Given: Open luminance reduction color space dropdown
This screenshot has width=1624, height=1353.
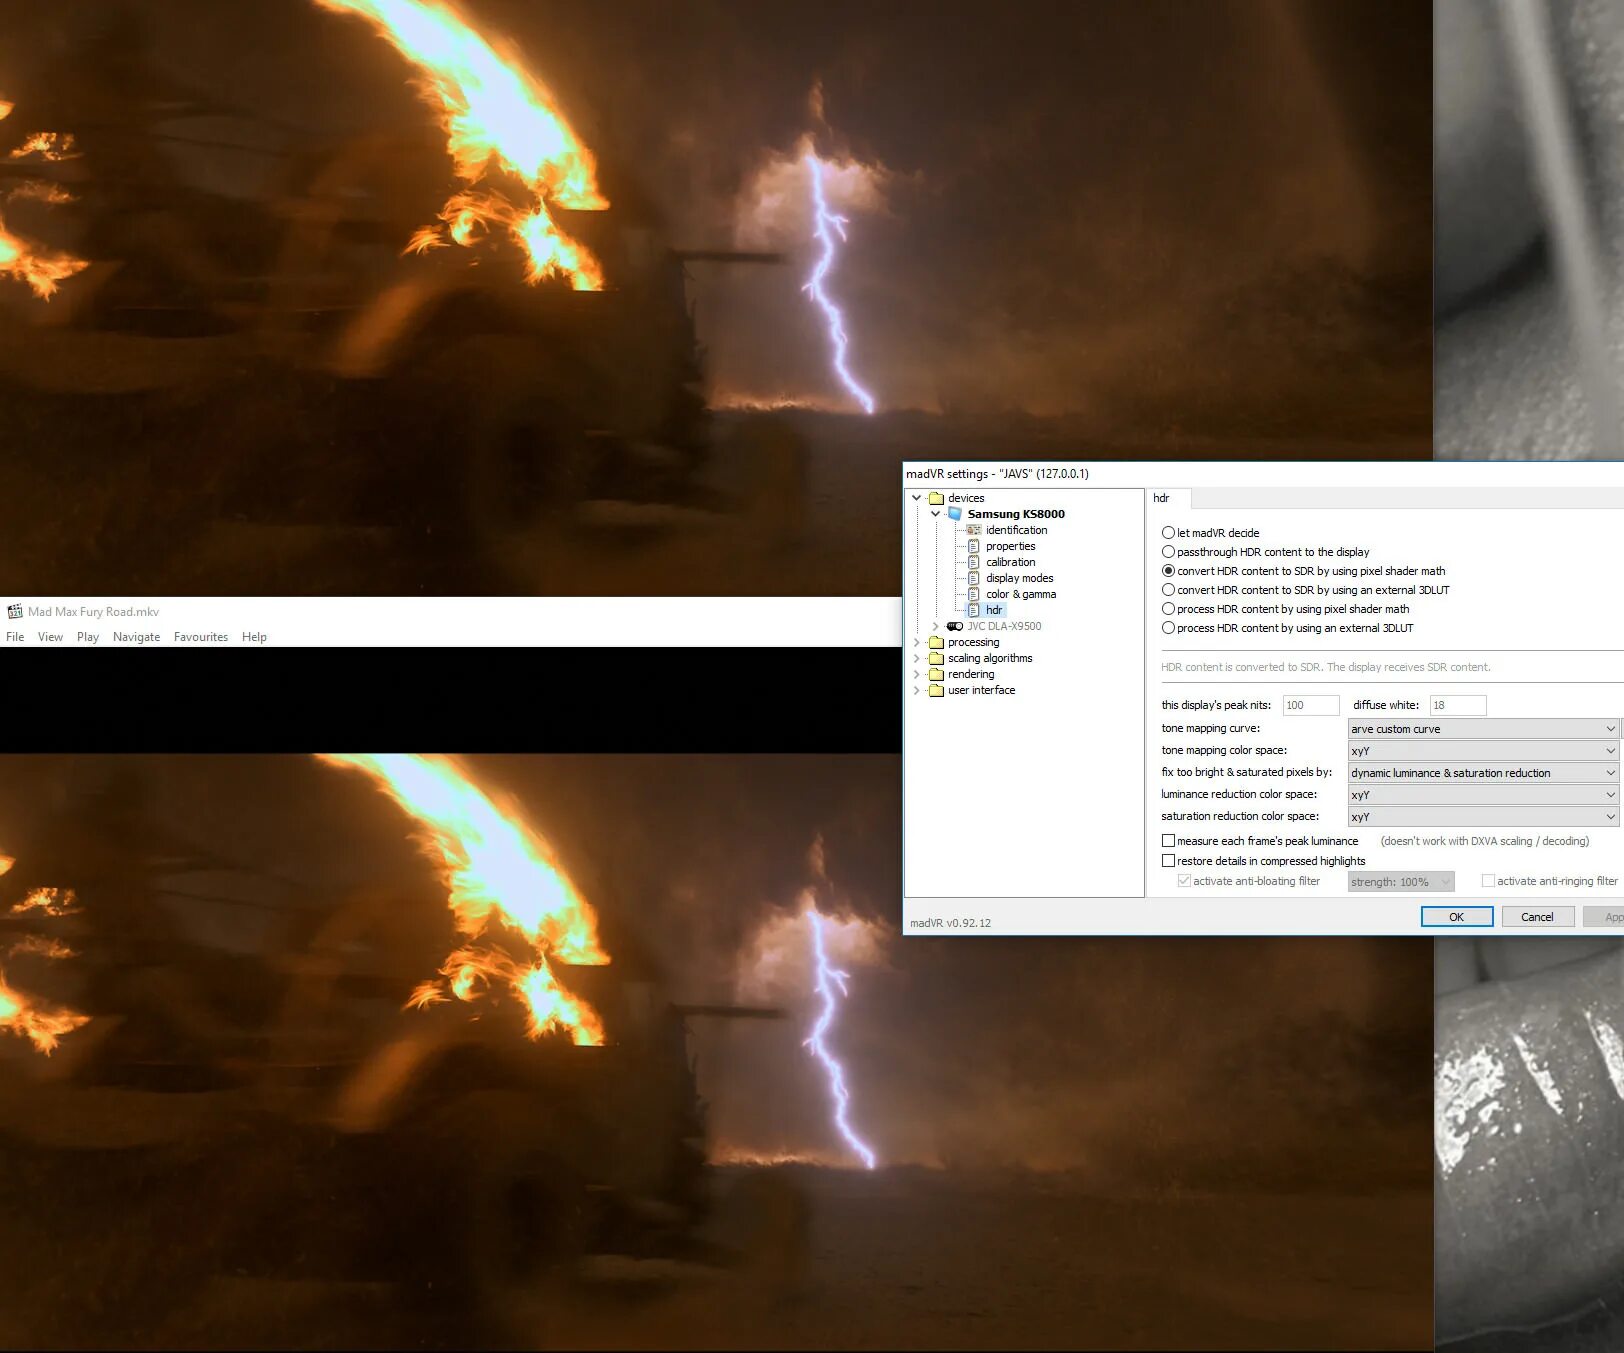Looking at the screenshot, I should click(1483, 795).
